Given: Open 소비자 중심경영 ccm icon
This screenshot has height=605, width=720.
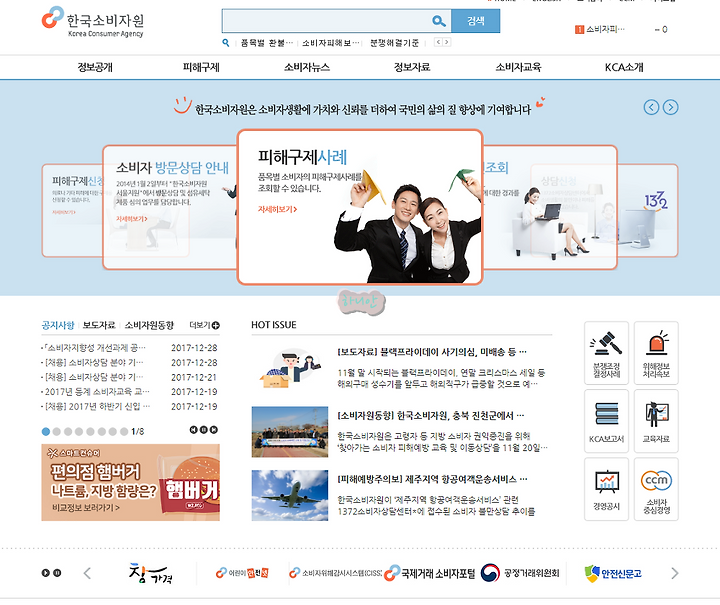Looking at the screenshot, I should 656,489.
